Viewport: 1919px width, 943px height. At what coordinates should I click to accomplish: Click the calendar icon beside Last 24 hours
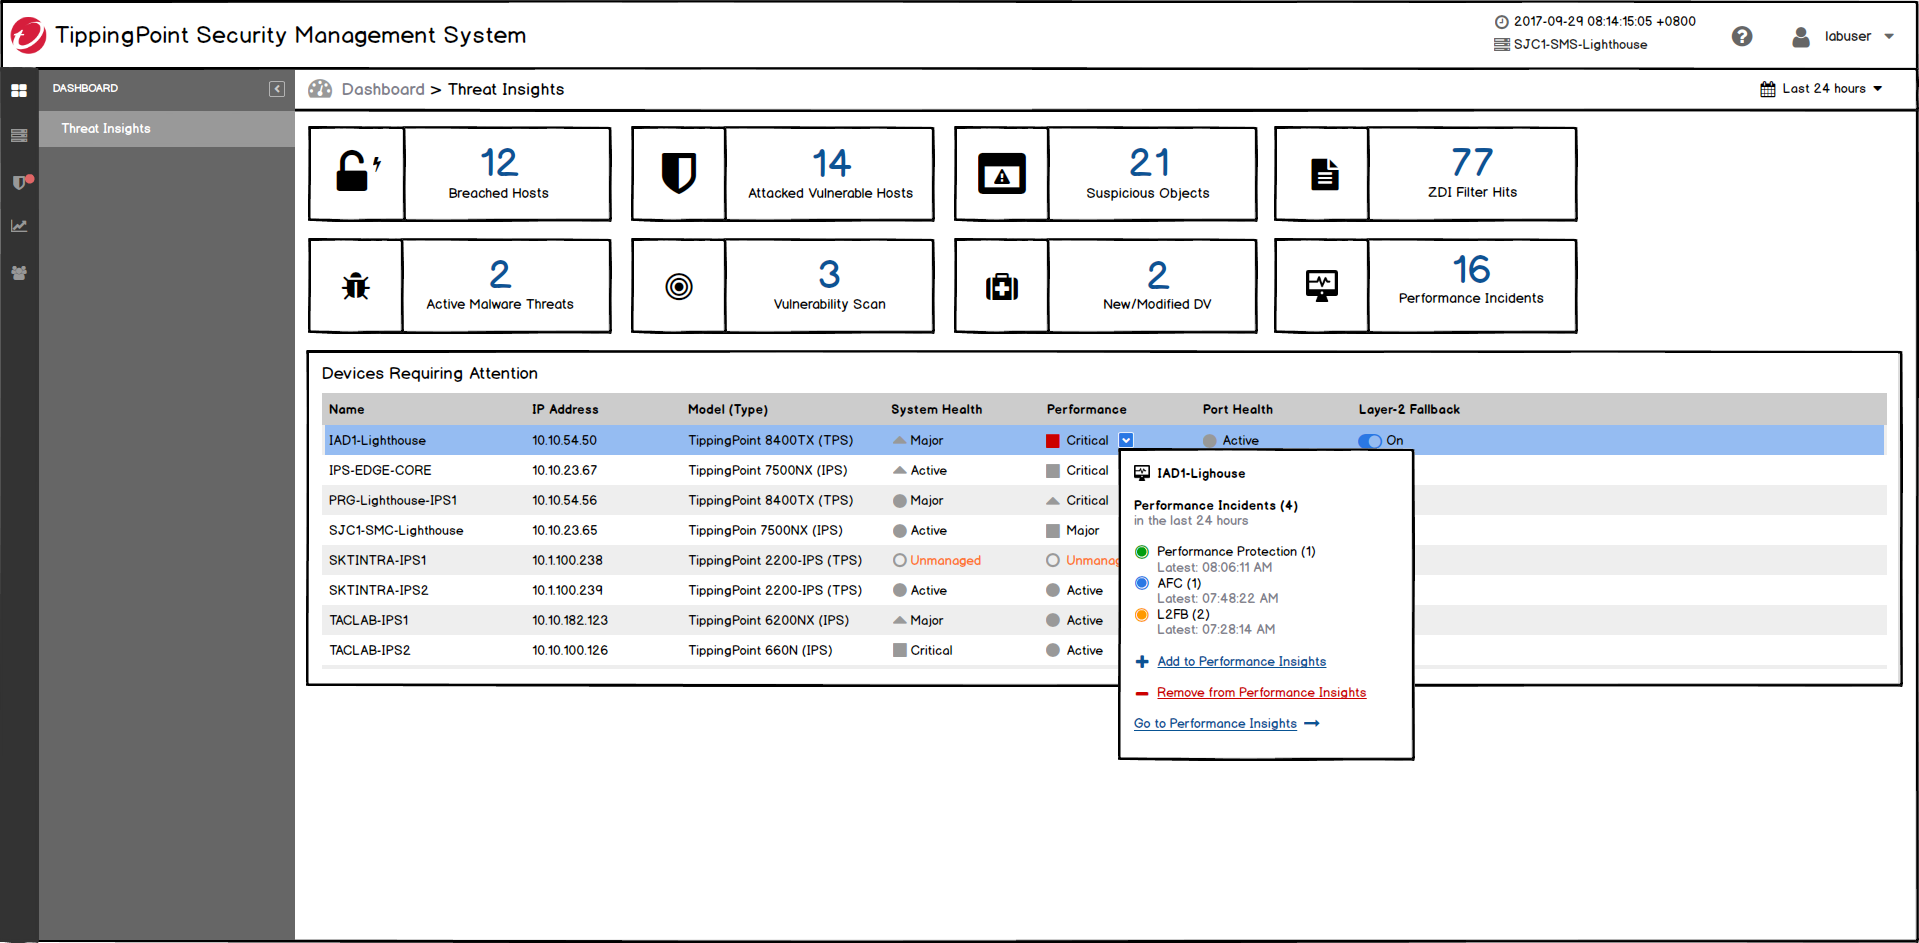click(x=1768, y=89)
